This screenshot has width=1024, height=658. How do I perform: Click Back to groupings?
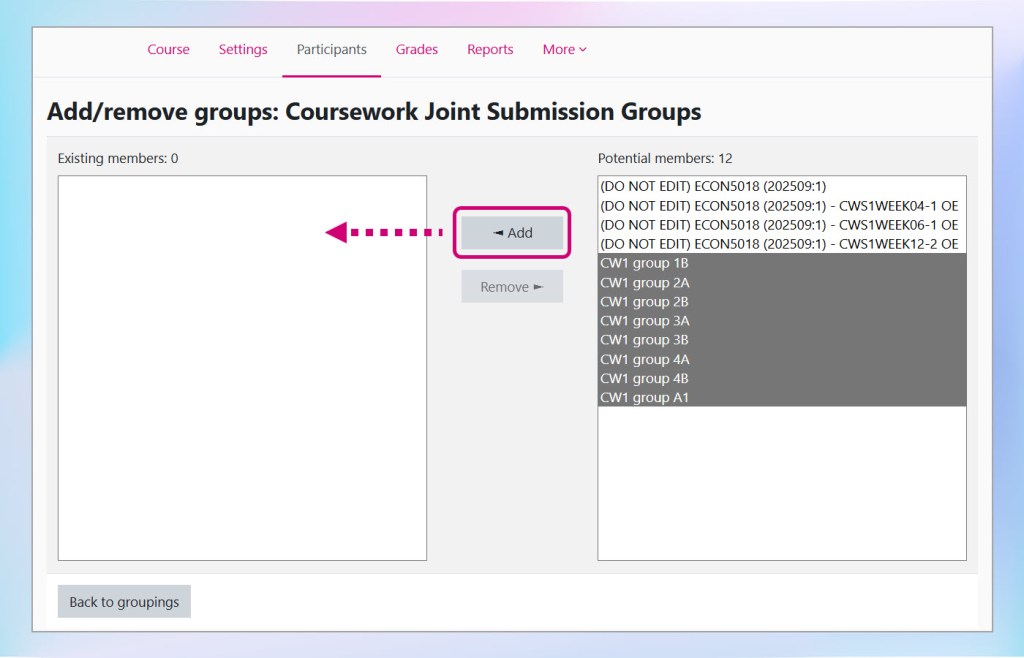123,601
